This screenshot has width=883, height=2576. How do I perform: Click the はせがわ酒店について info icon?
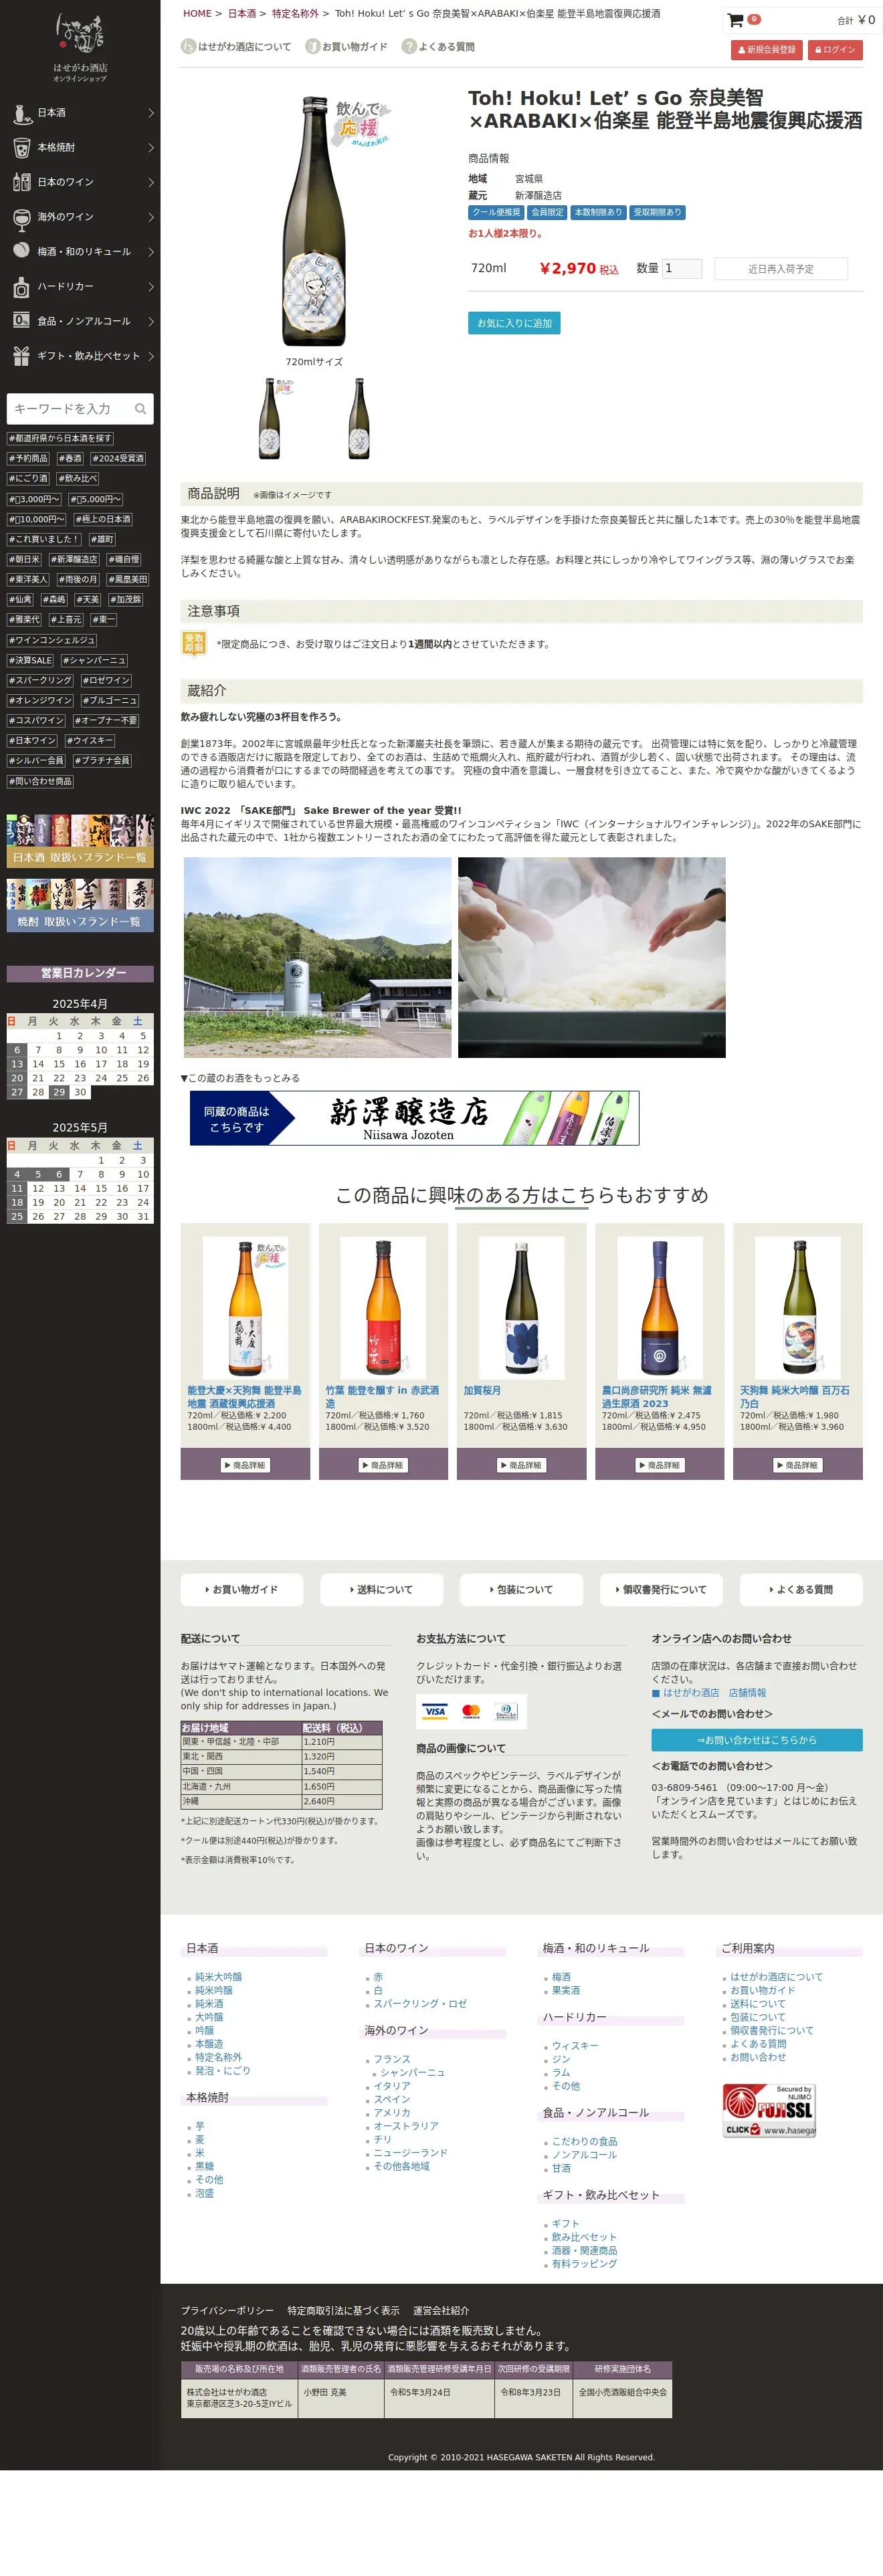pyautogui.click(x=188, y=46)
